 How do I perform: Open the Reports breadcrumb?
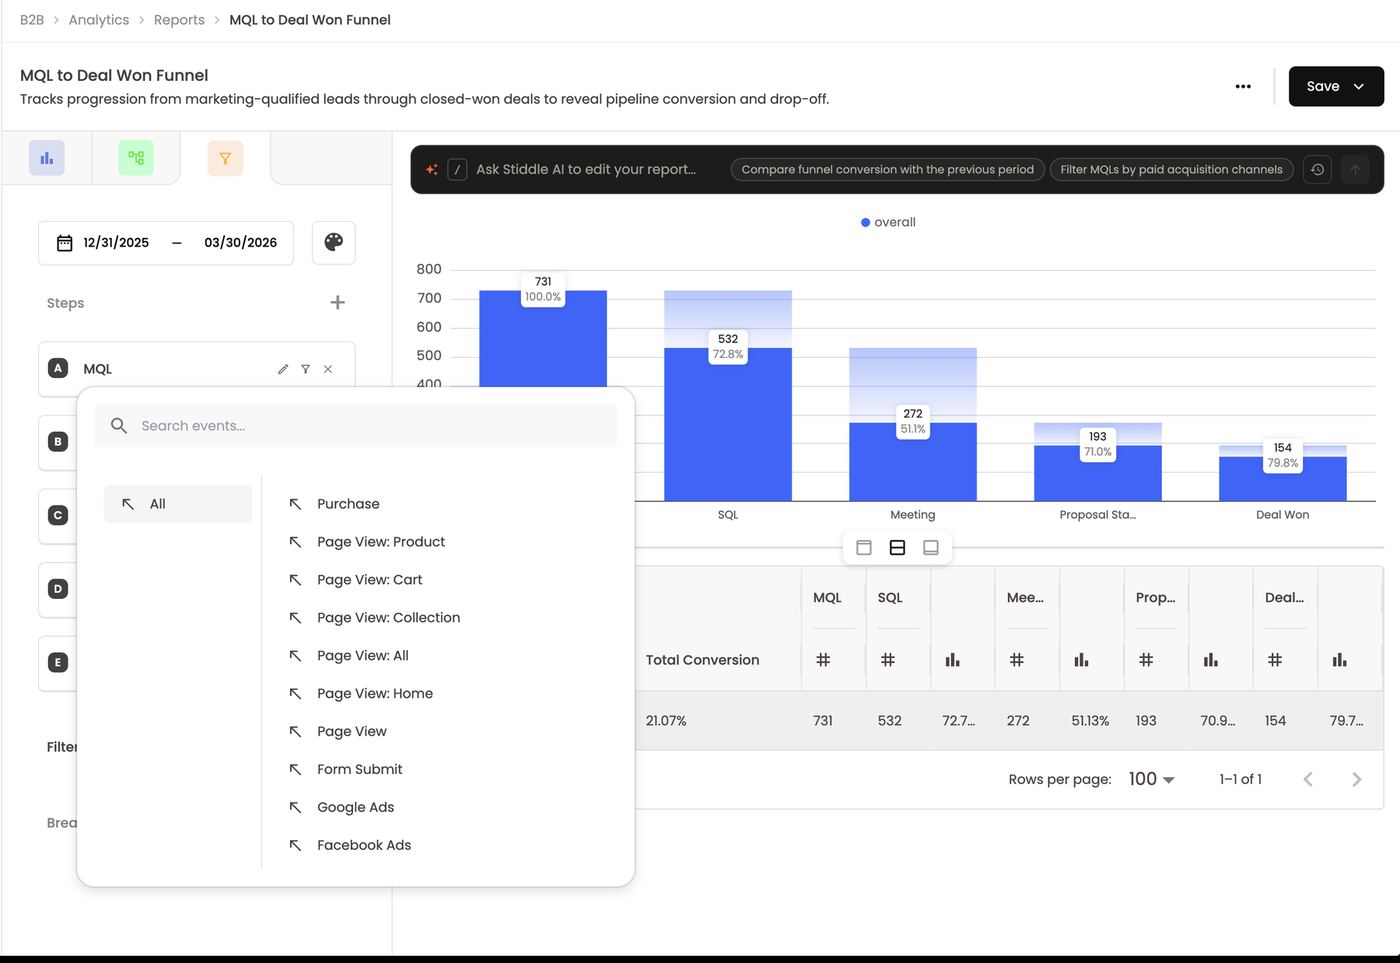tap(179, 20)
